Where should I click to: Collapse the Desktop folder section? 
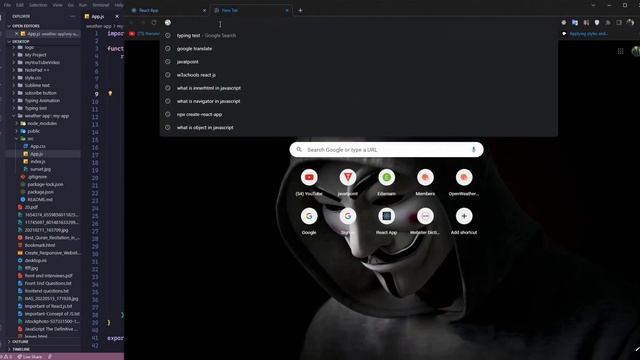pos(19,41)
